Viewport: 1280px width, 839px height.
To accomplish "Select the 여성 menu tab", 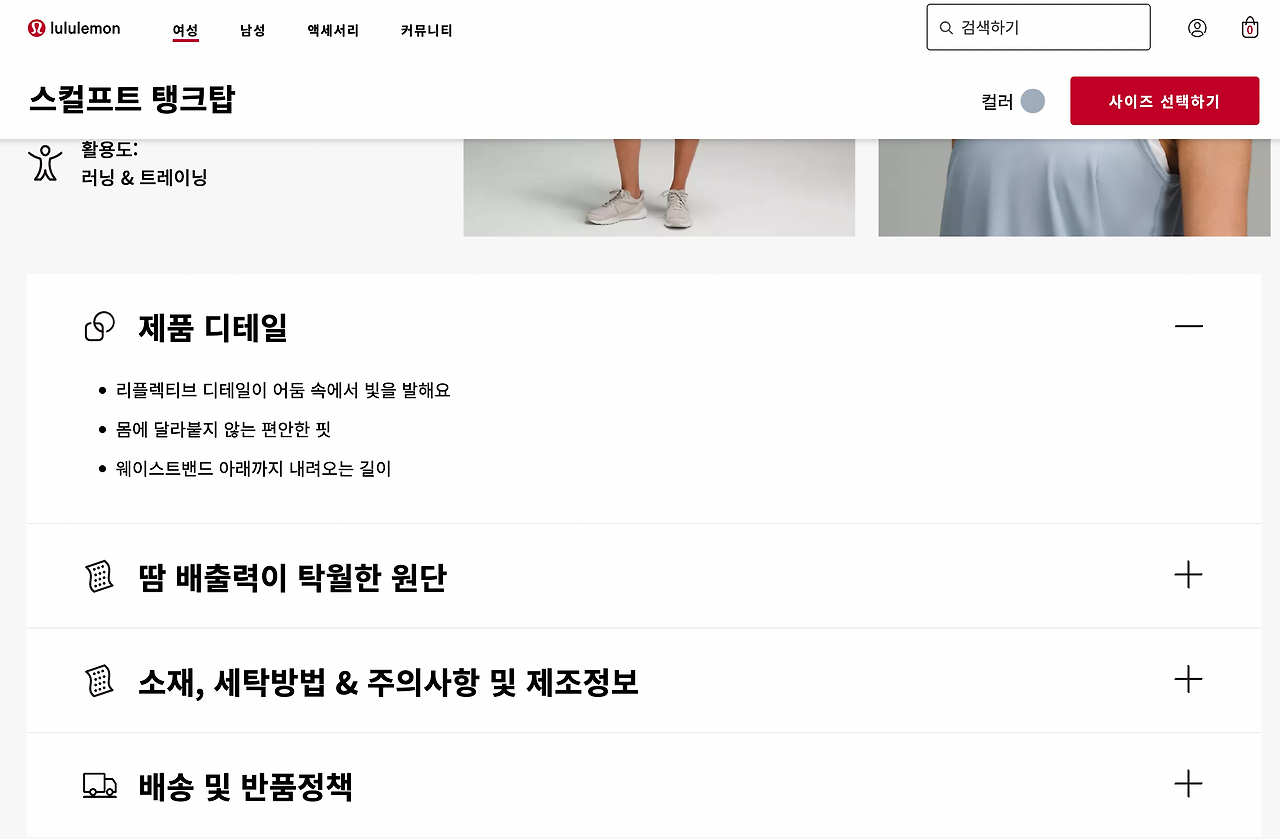I will (185, 31).
